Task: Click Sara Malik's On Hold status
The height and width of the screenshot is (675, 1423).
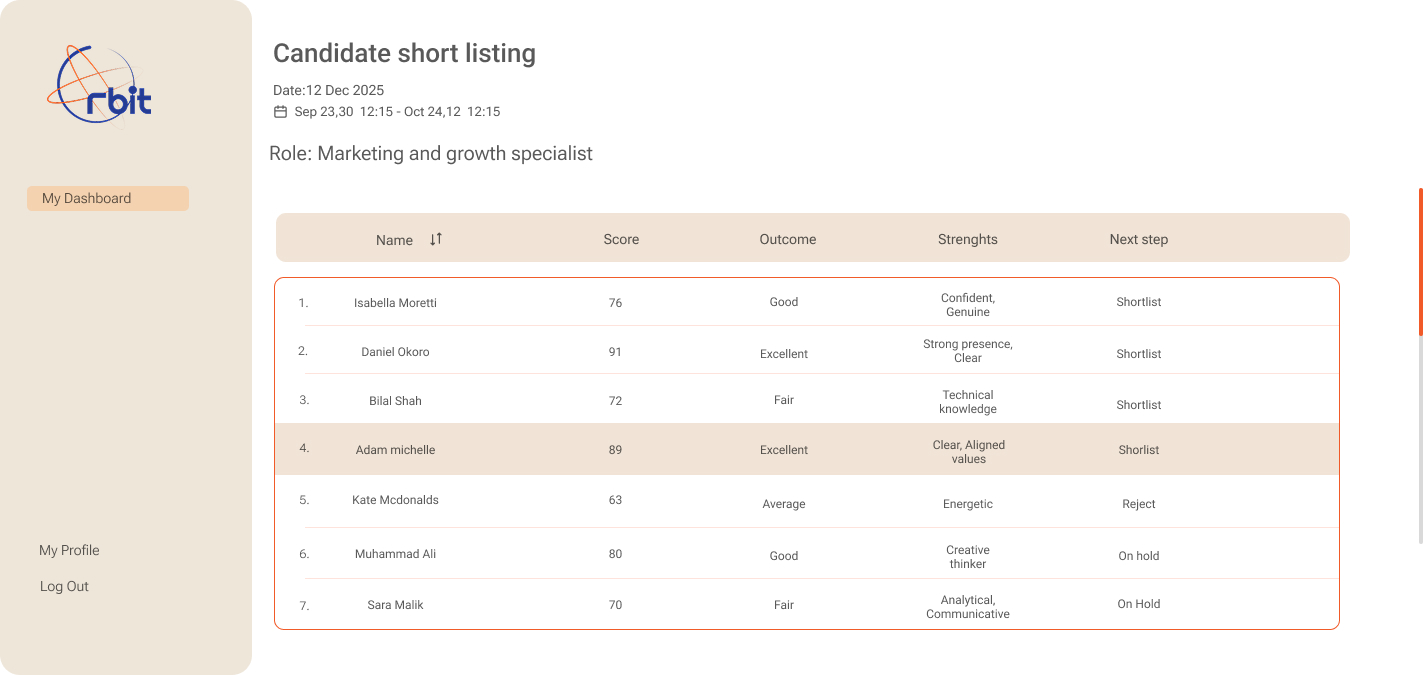Action: tap(1138, 604)
